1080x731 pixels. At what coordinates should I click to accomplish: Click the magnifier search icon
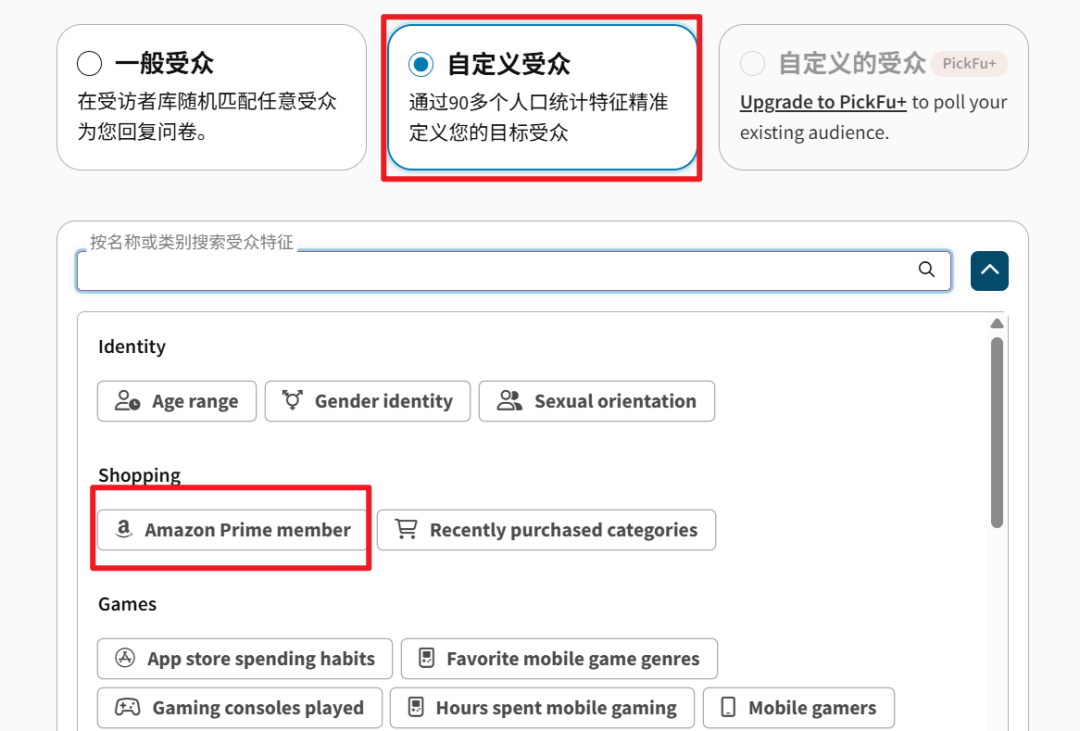(926, 269)
